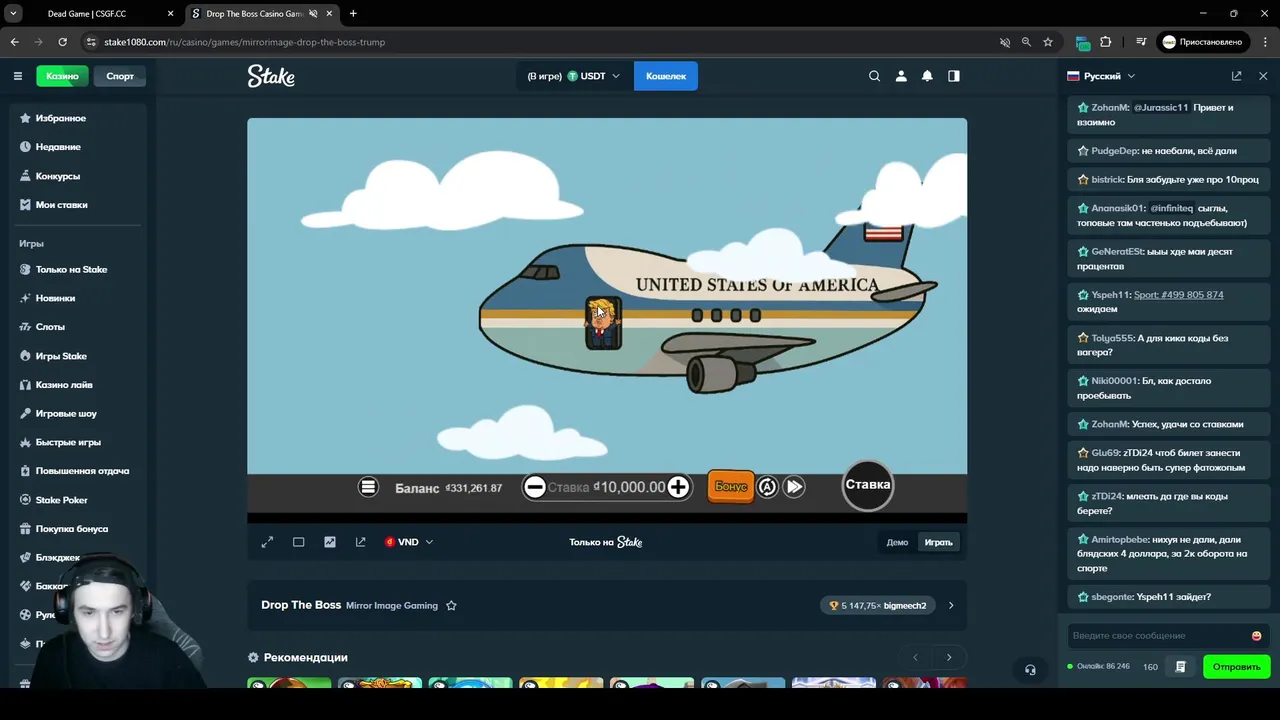
Task: Go to next recommendations arrow
Action: coord(949,657)
